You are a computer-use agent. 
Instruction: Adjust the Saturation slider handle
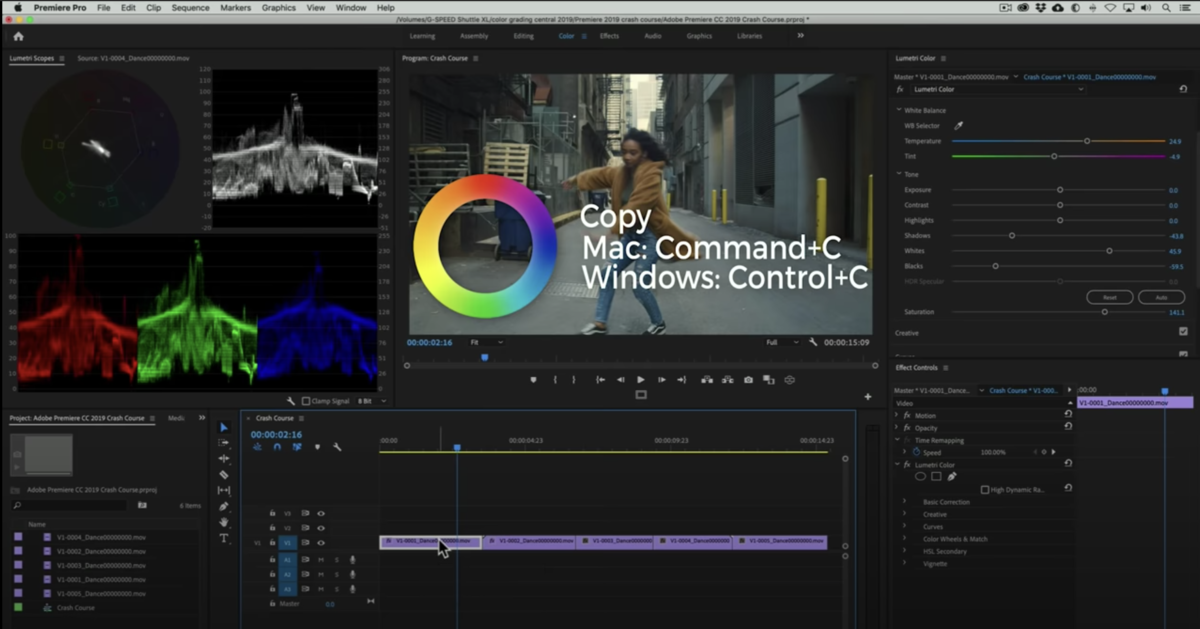(1104, 312)
